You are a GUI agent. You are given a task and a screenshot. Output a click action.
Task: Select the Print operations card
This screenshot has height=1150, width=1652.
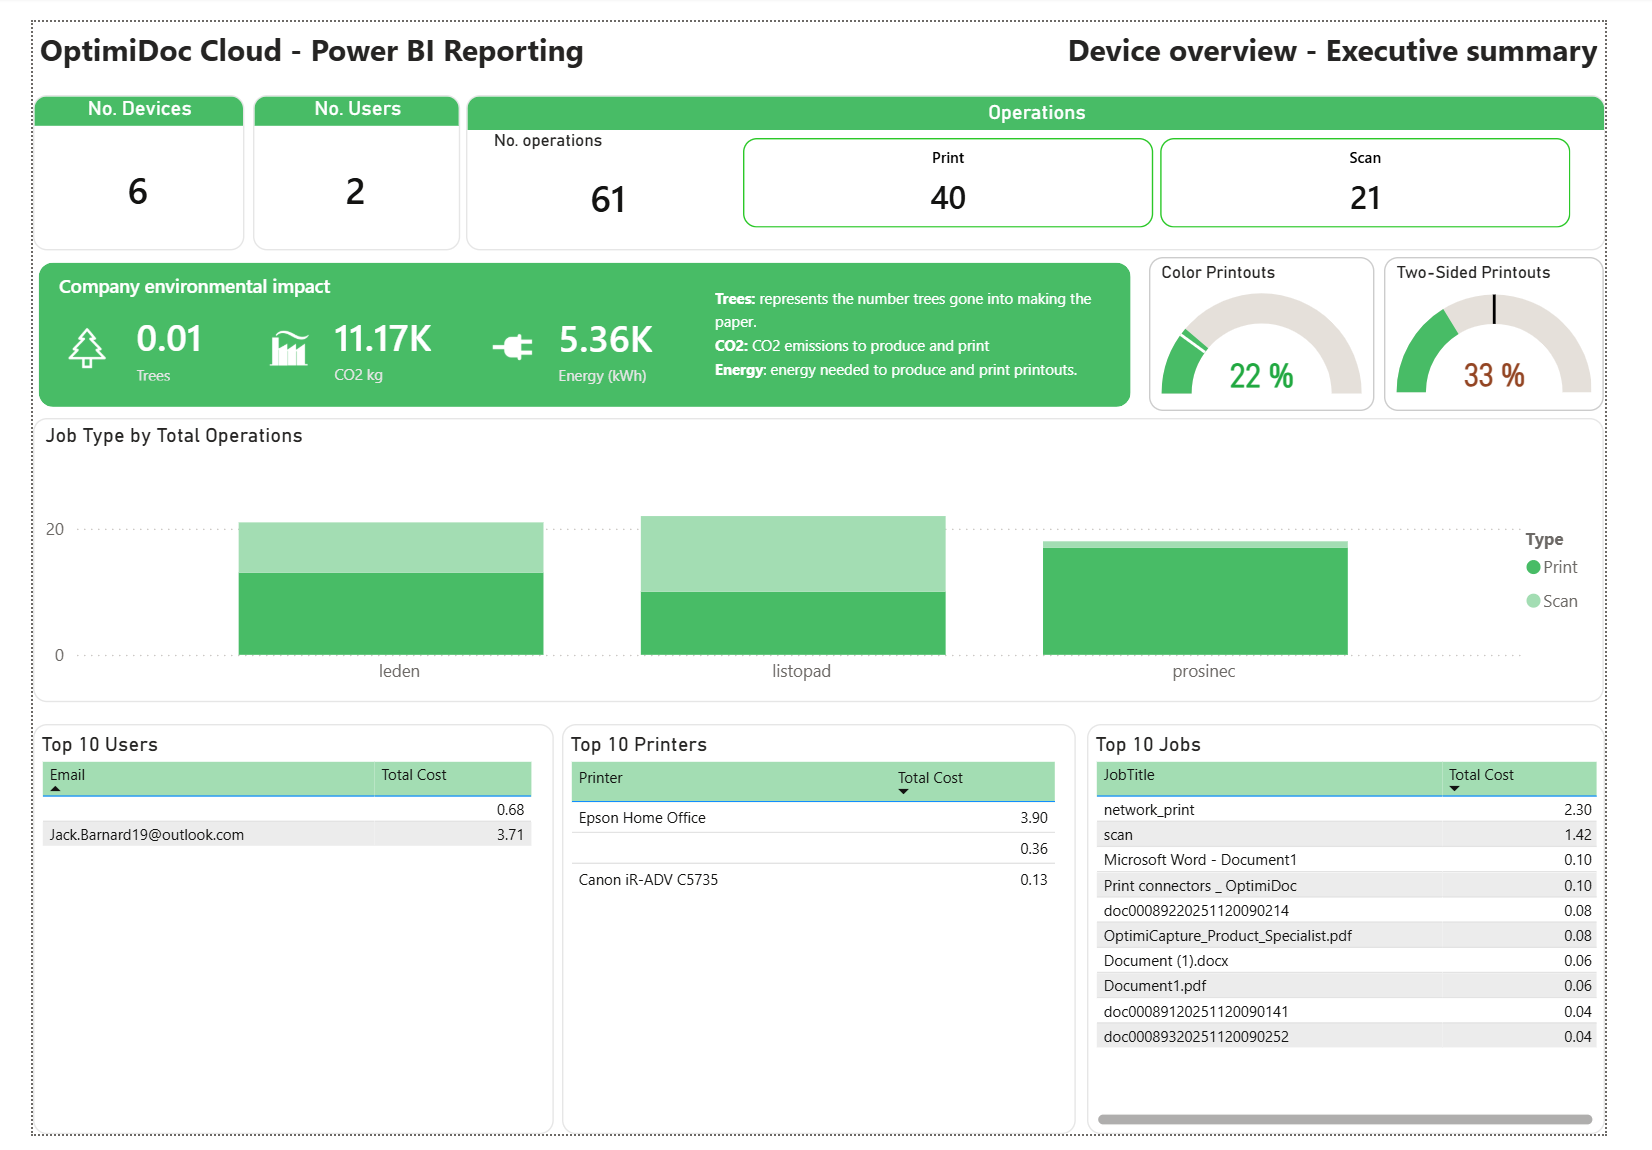pyautogui.click(x=947, y=183)
